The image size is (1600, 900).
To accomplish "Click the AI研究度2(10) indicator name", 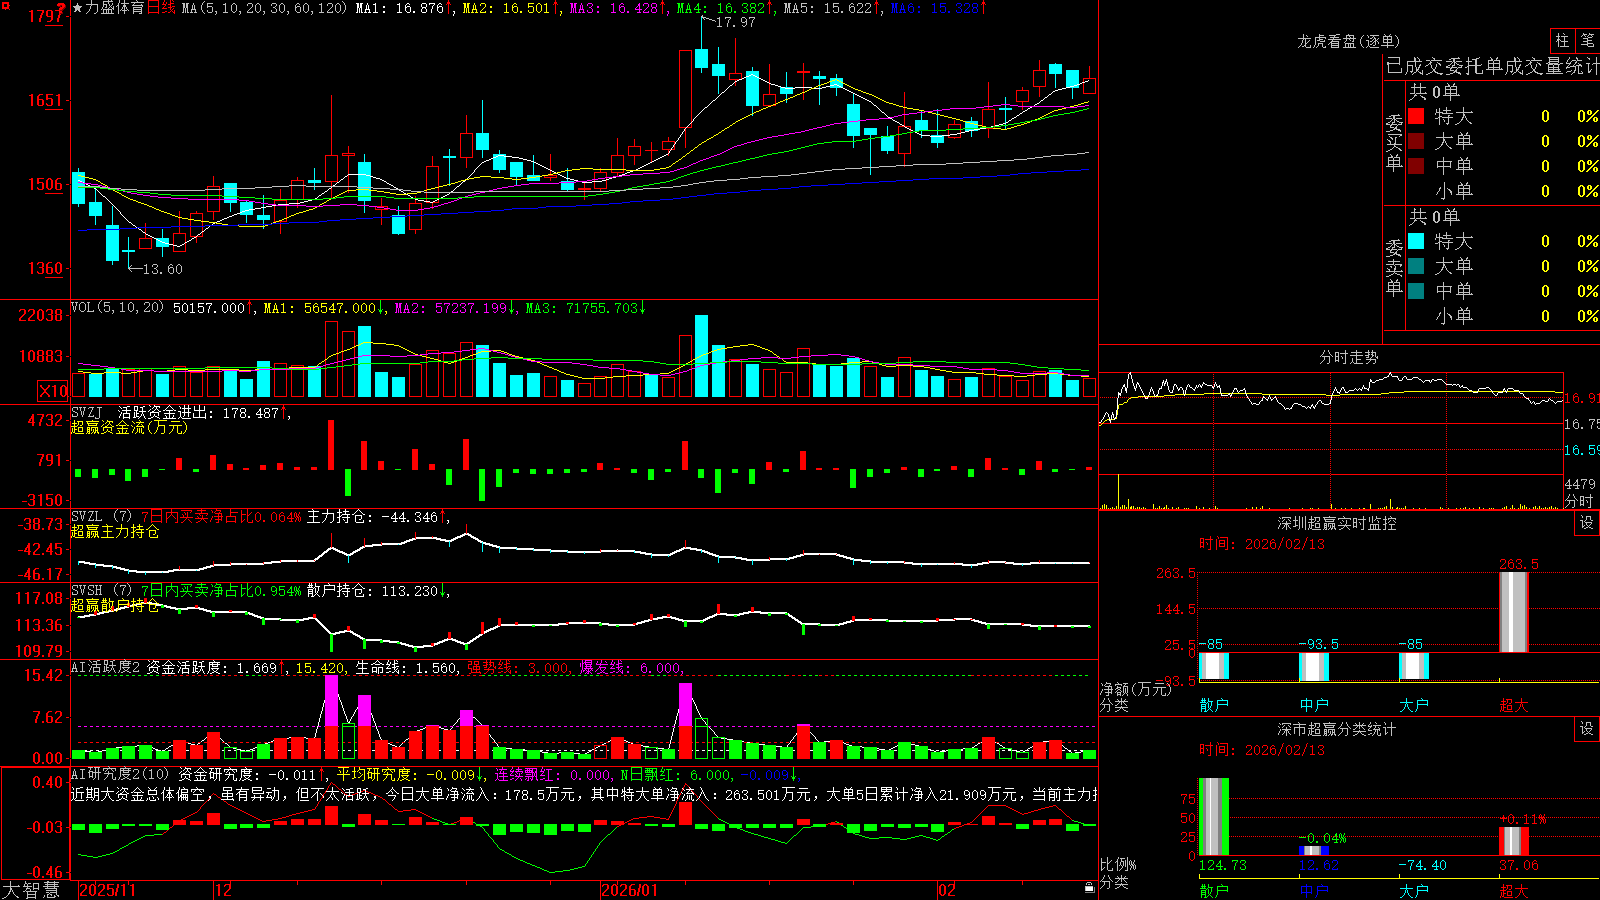I will (121, 774).
